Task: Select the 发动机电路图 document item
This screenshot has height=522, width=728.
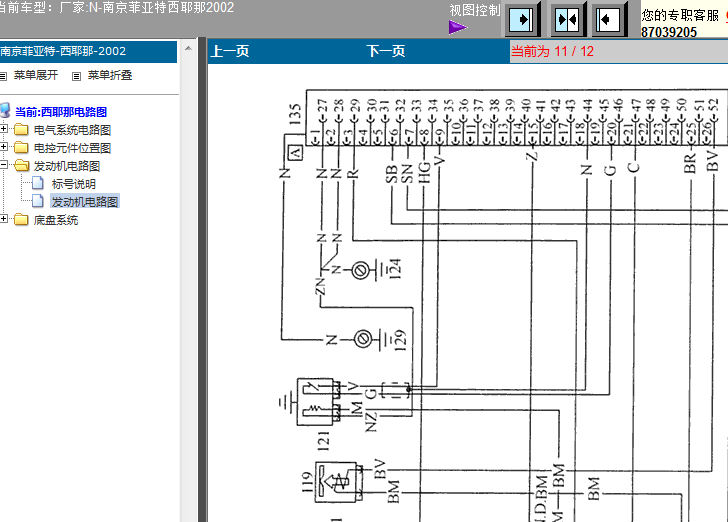Action: 84,202
